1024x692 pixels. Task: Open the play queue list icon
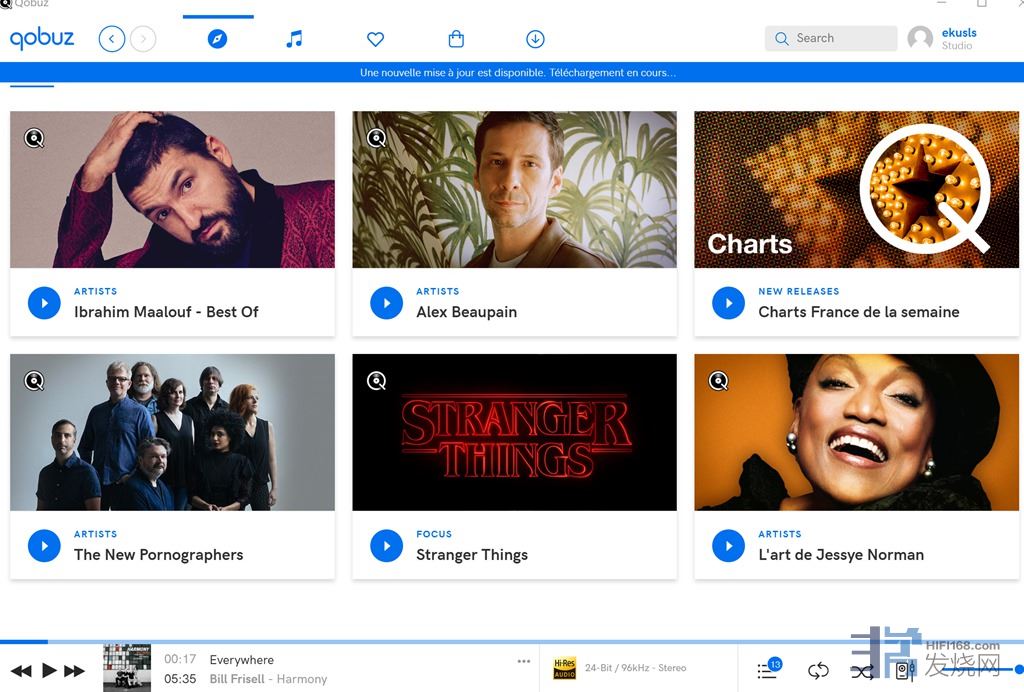coord(767,670)
